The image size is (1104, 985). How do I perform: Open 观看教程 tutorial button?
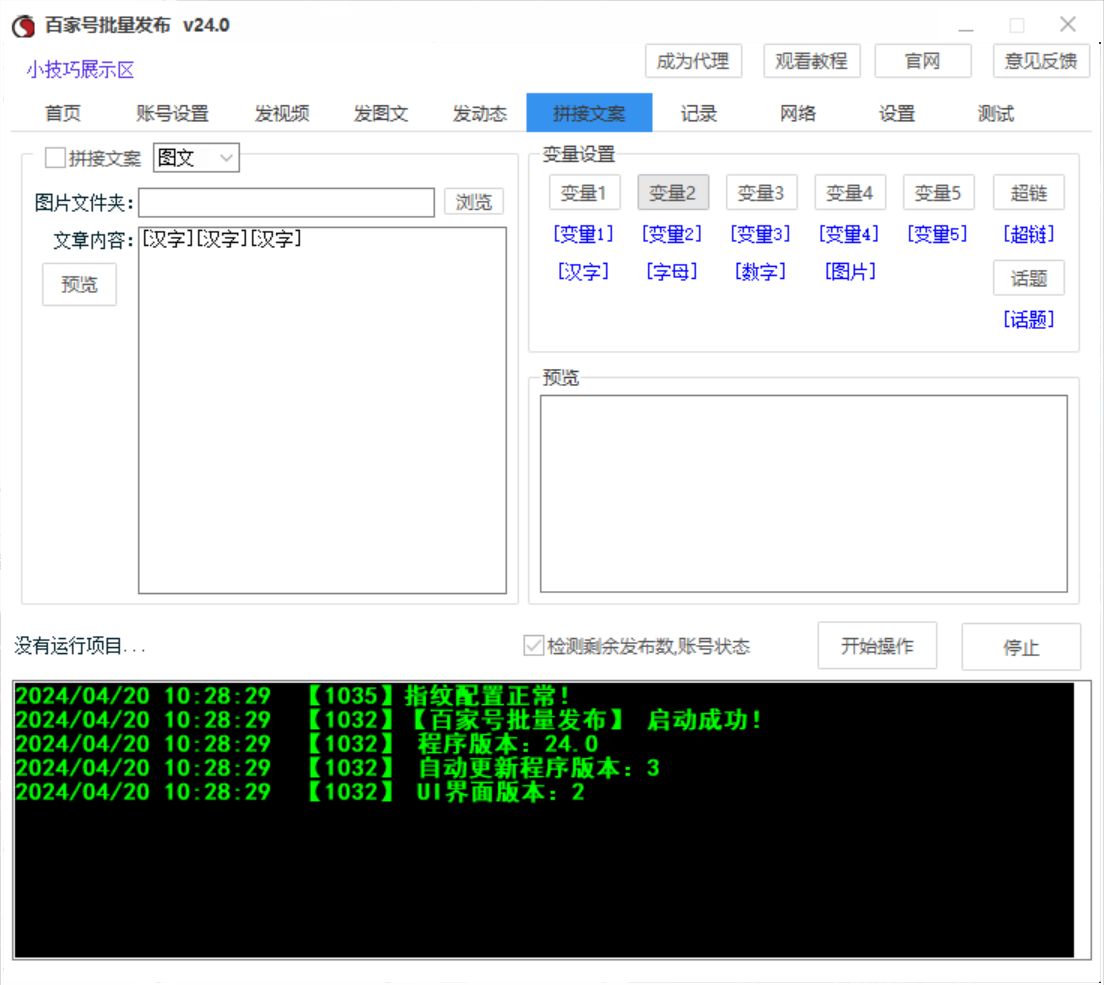click(x=811, y=61)
